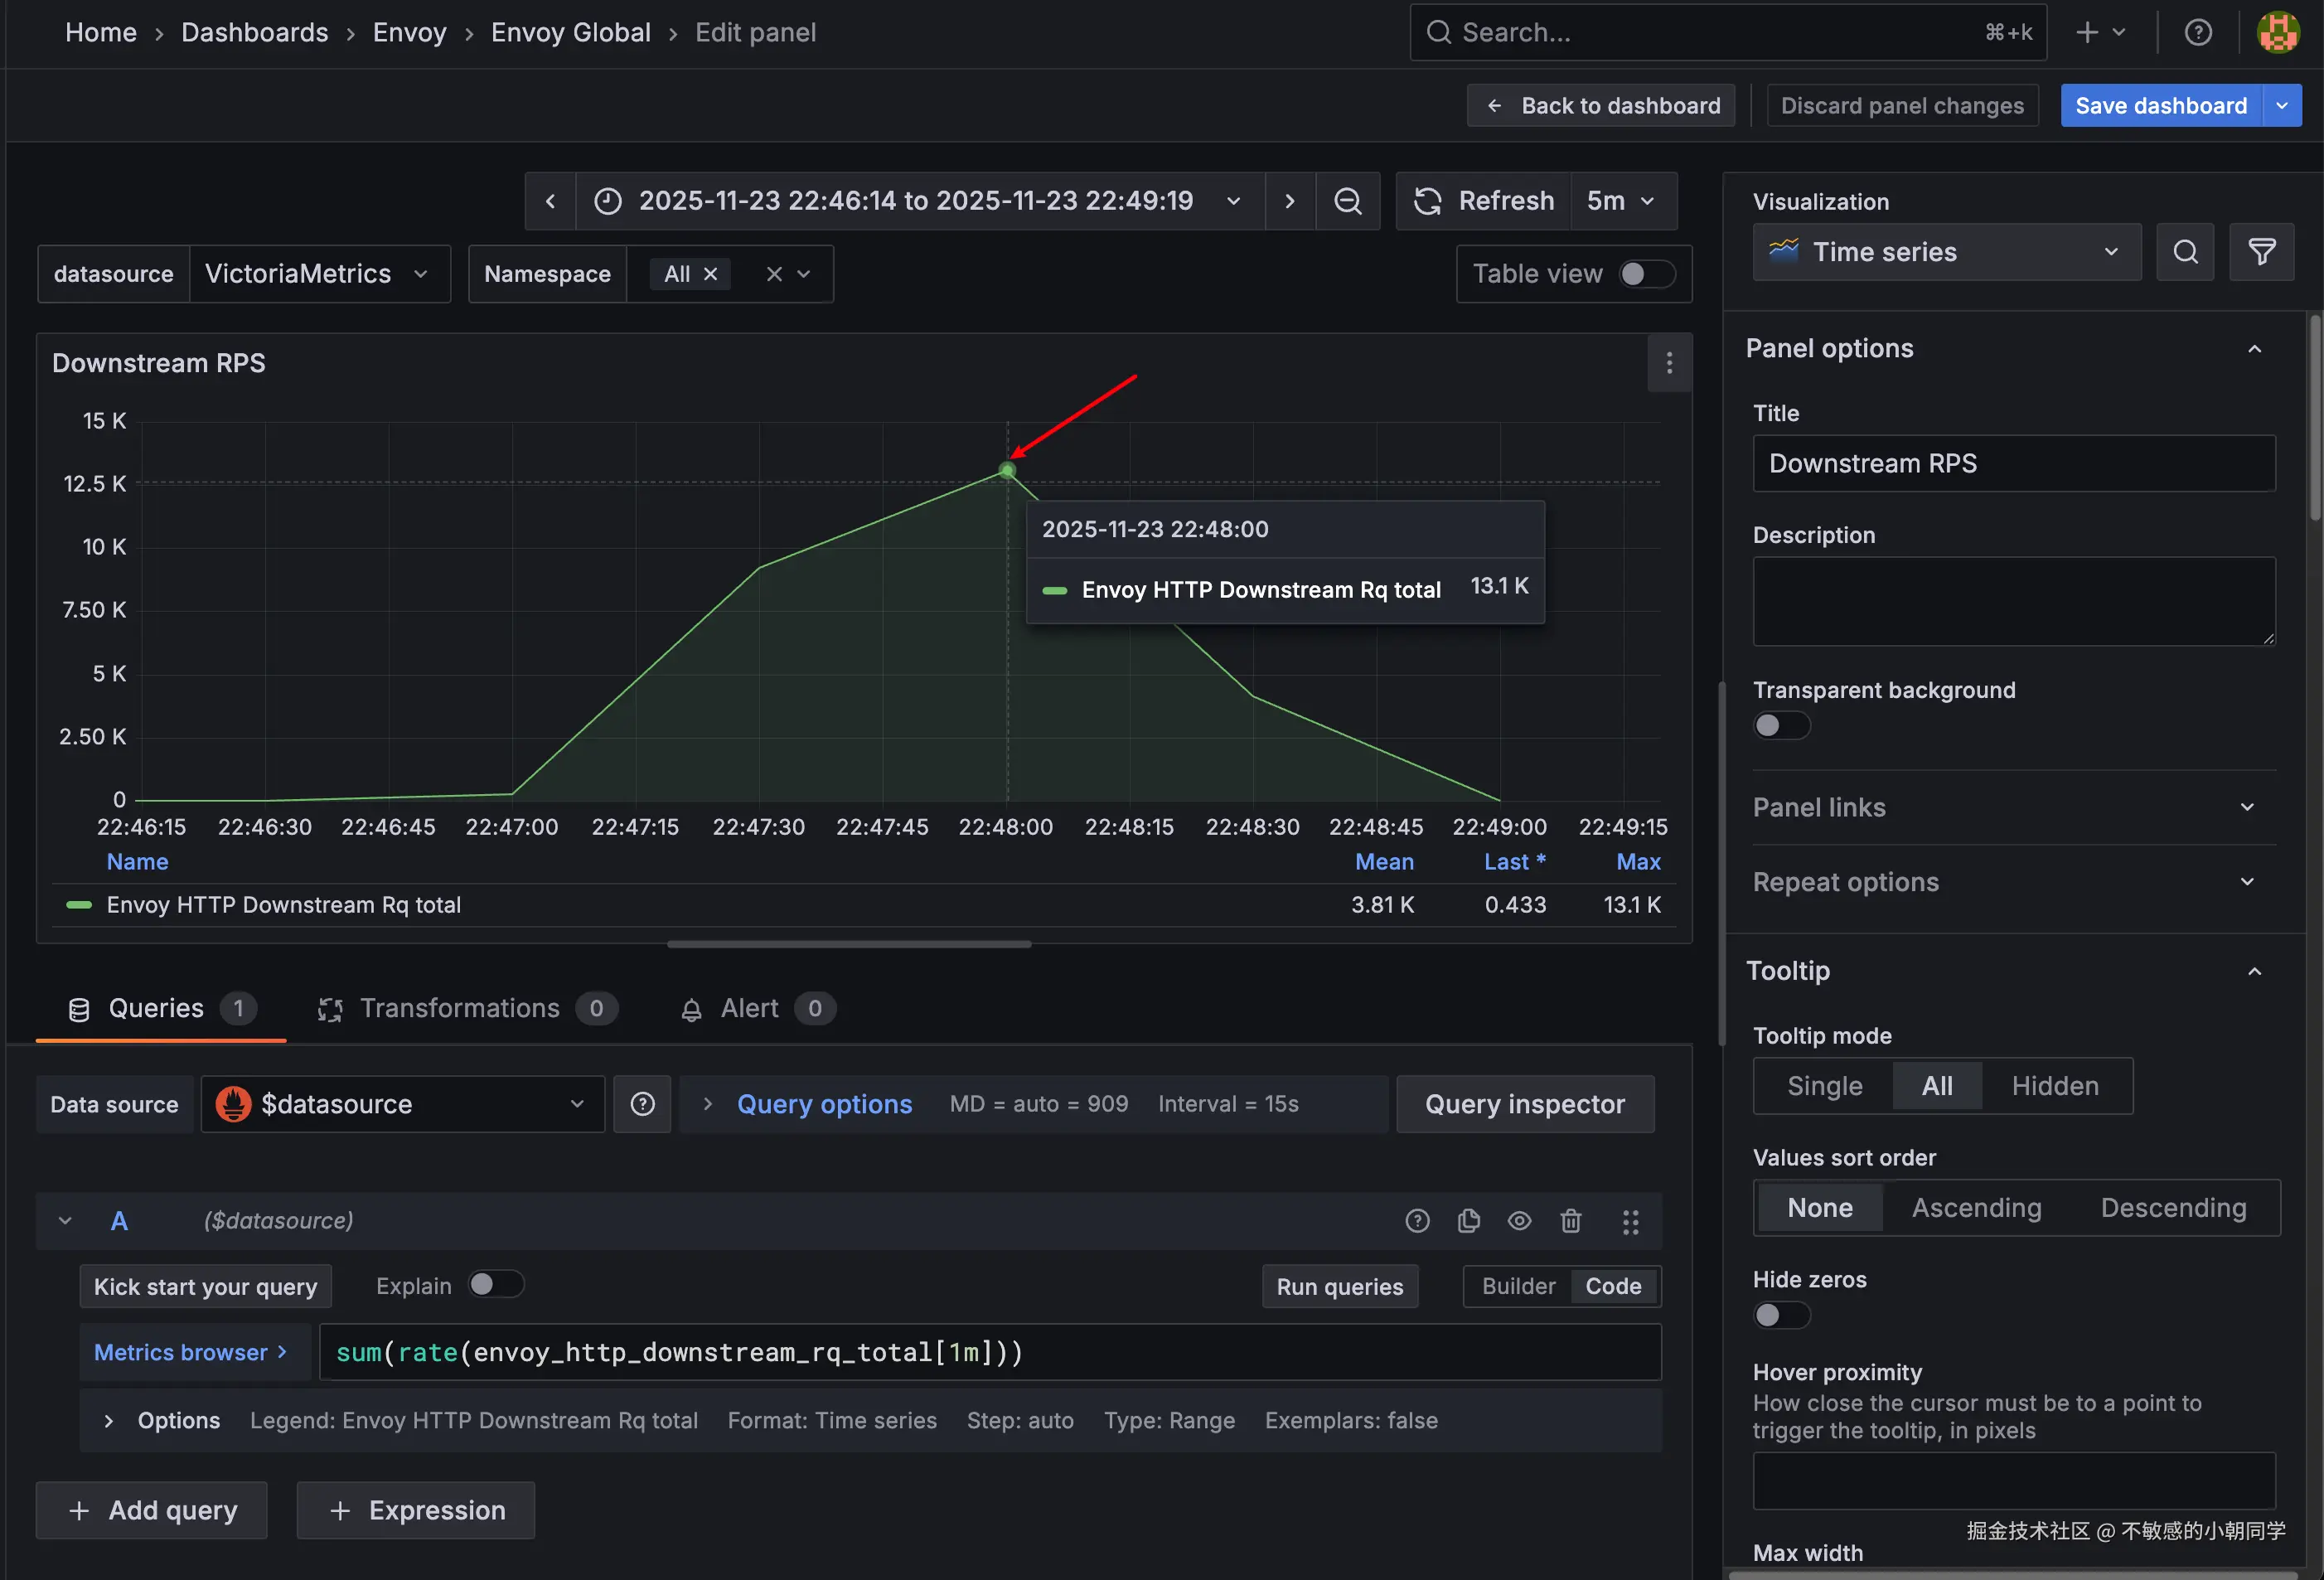Enable the Explain switch
The width and height of the screenshot is (2324, 1580).
(495, 1285)
